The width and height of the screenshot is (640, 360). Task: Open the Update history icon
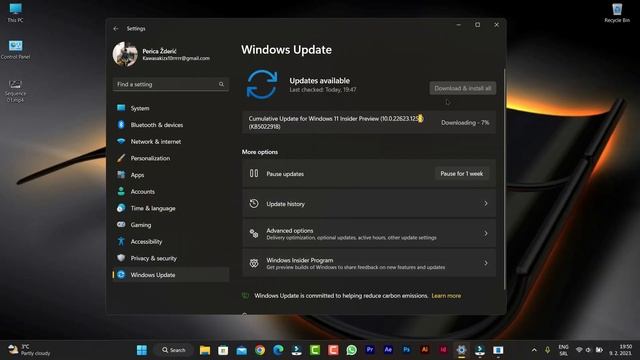pyautogui.click(x=254, y=203)
